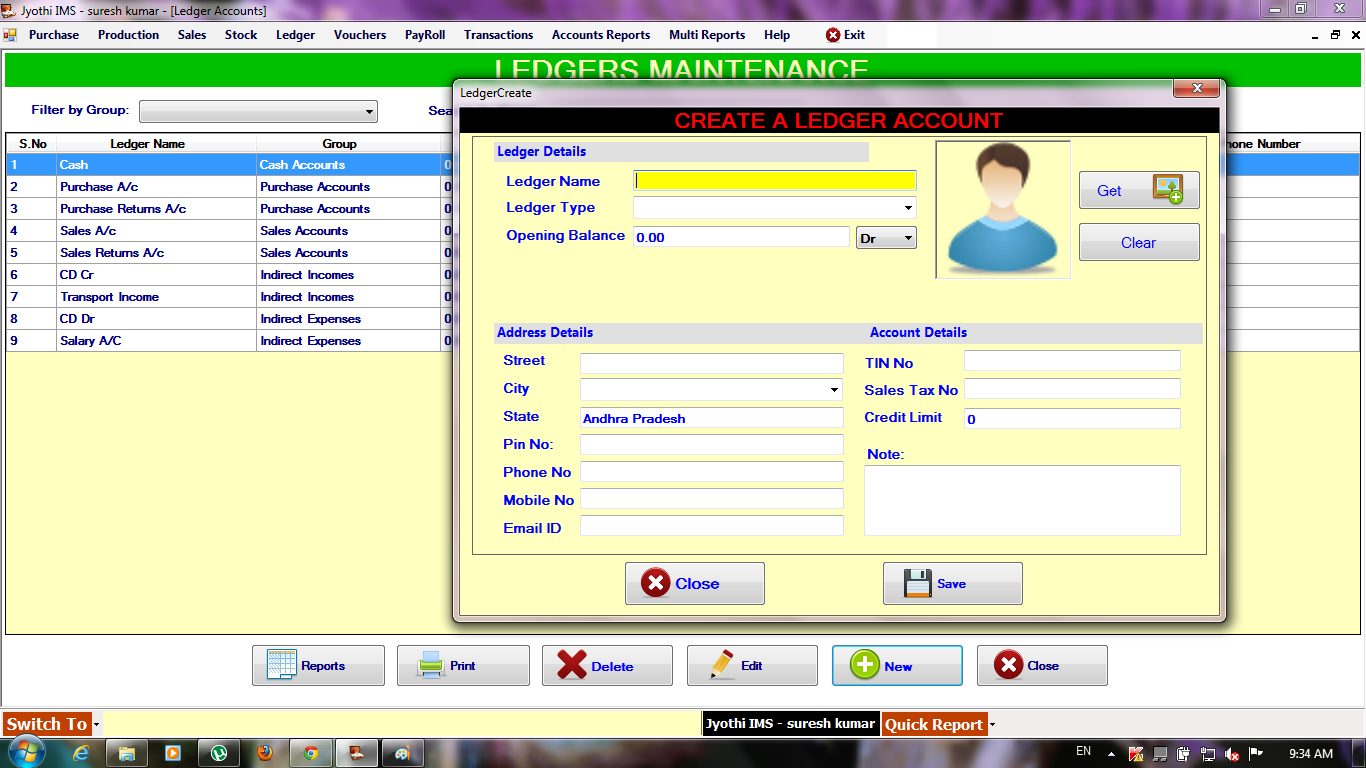The height and width of the screenshot is (768, 1366).
Task: Open the City dropdown list
Action: (x=833, y=389)
